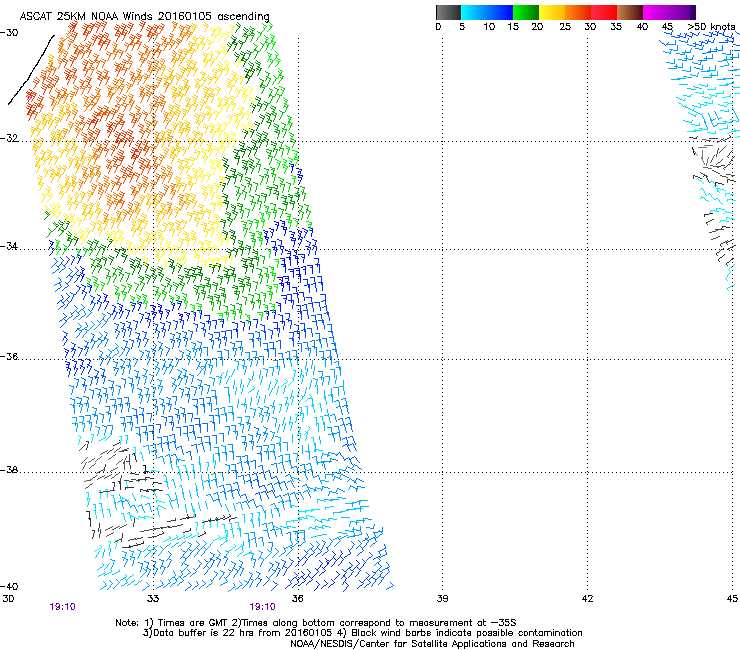Click the black diagonal coastline segment

[x=31, y=69]
